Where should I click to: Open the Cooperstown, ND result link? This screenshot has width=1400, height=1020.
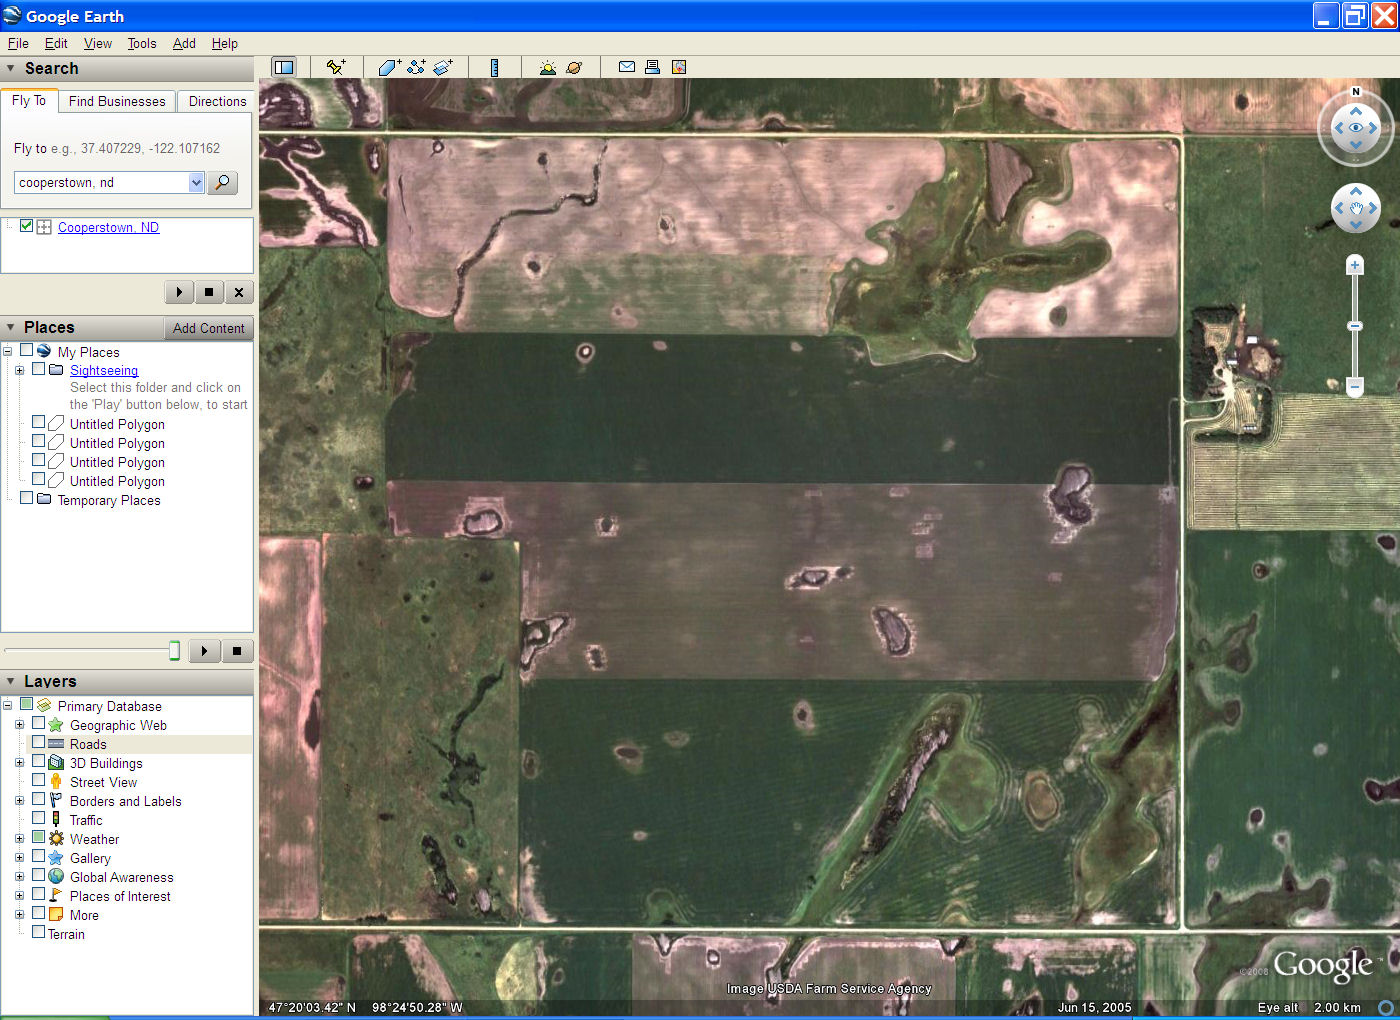[x=108, y=227]
